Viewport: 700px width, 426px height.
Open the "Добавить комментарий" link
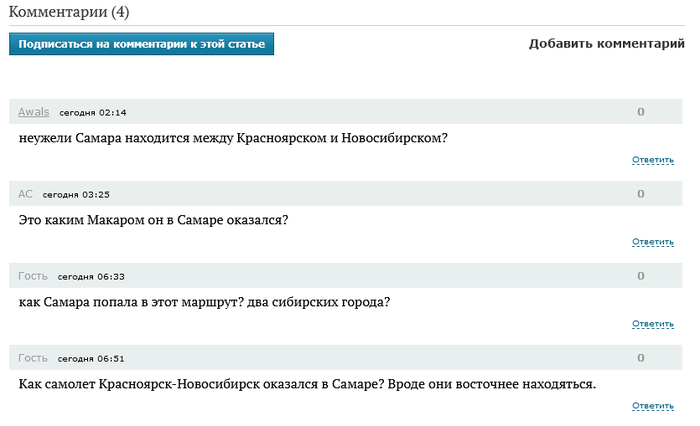coord(606,44)
